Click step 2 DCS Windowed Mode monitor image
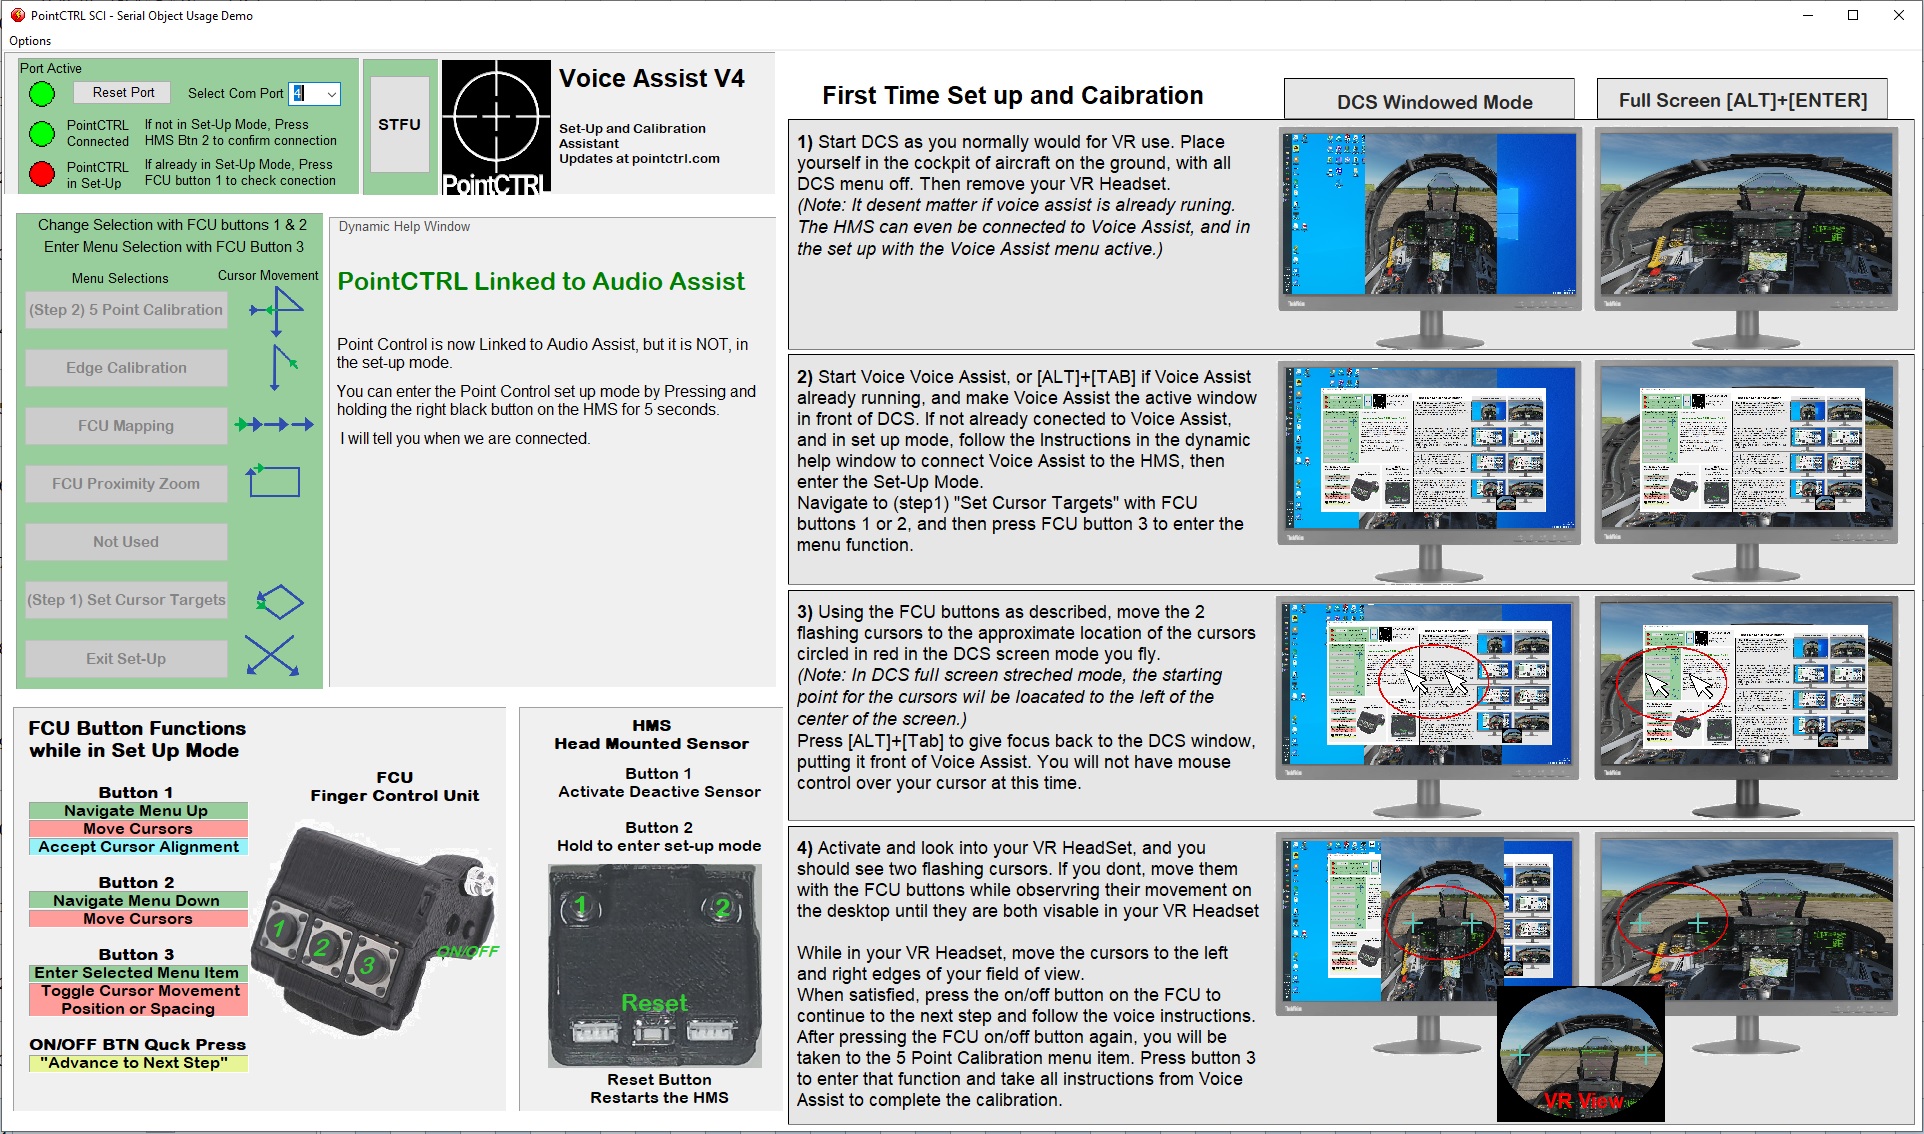 1430,472
